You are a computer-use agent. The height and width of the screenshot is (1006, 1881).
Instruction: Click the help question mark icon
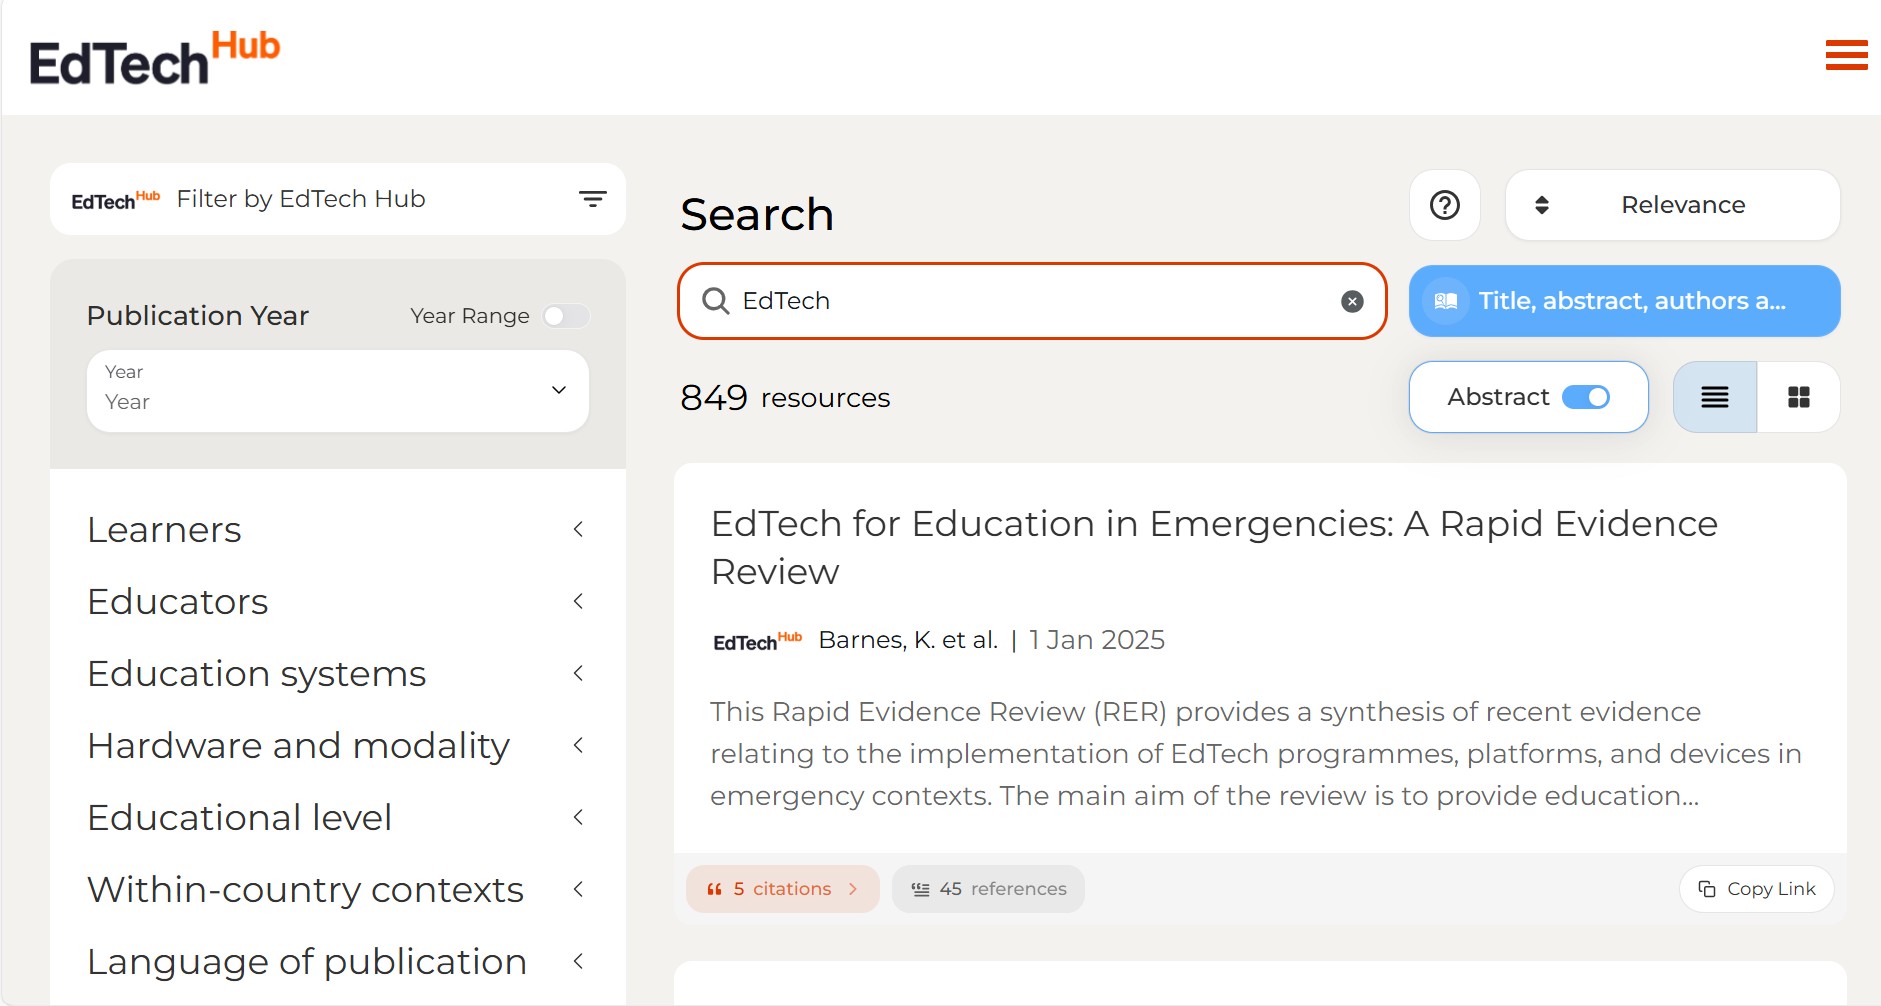[1444, 205]
